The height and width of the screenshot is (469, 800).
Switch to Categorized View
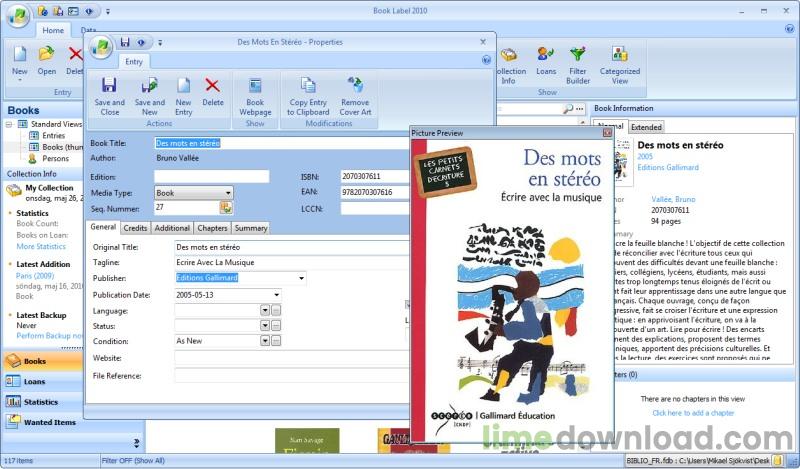click(x=619, y=65)
